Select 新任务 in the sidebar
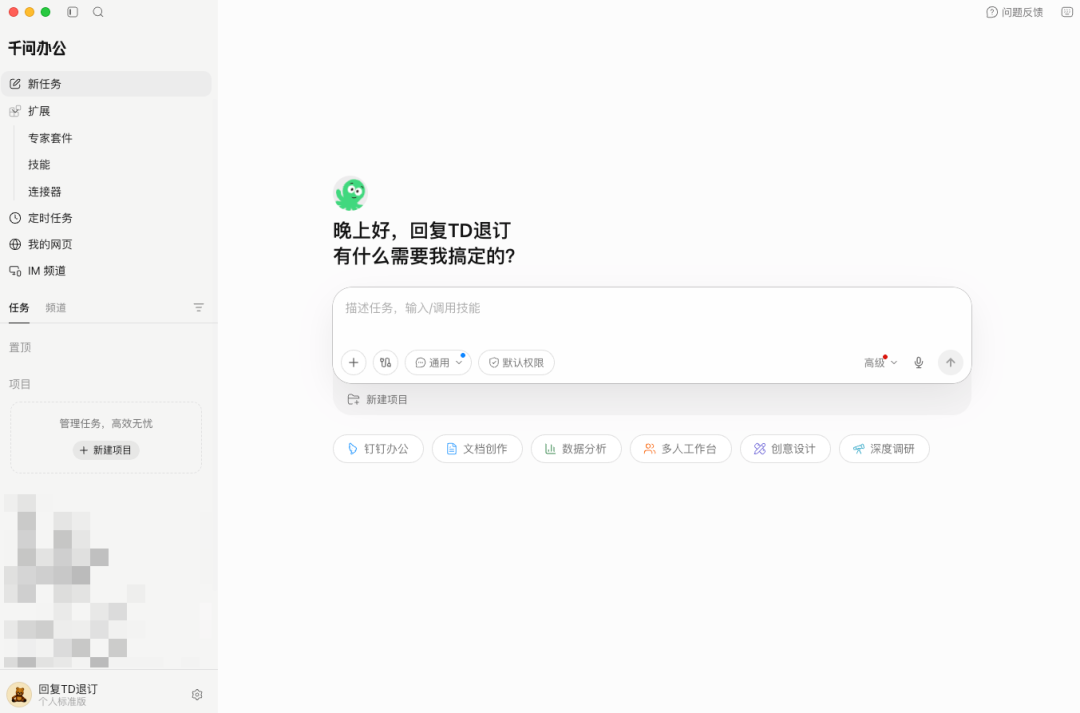Screen dimensions: 1080x713 [106, 84]
